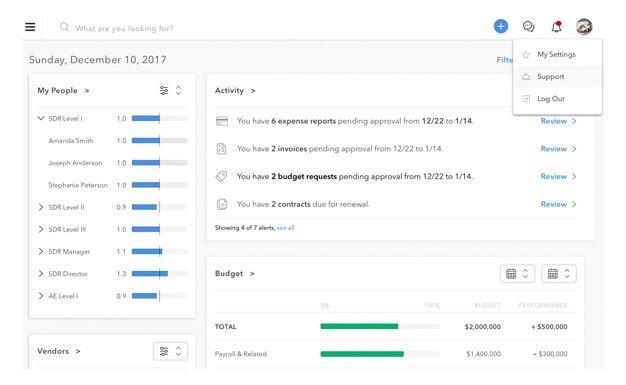Review the 6 expense reports
This screenshot has height=385, width=626.
(558, 121)
